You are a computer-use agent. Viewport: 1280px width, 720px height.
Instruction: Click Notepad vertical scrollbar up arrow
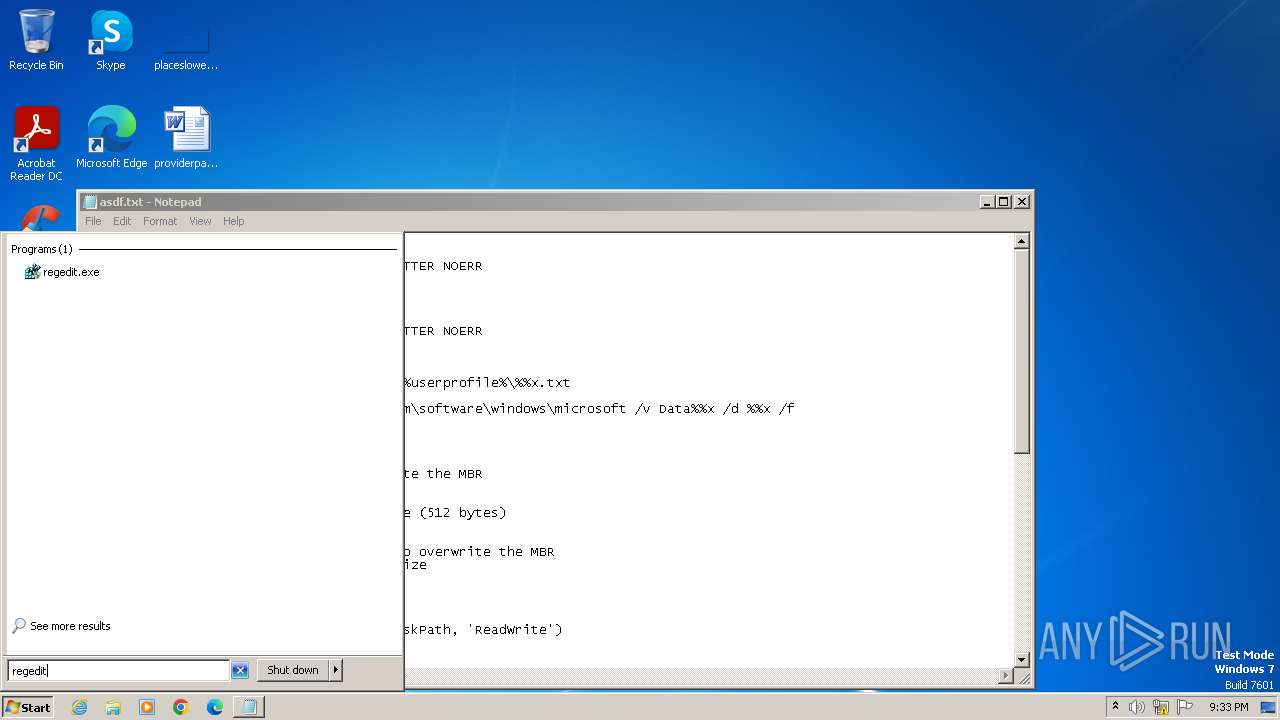point(1021,241)
